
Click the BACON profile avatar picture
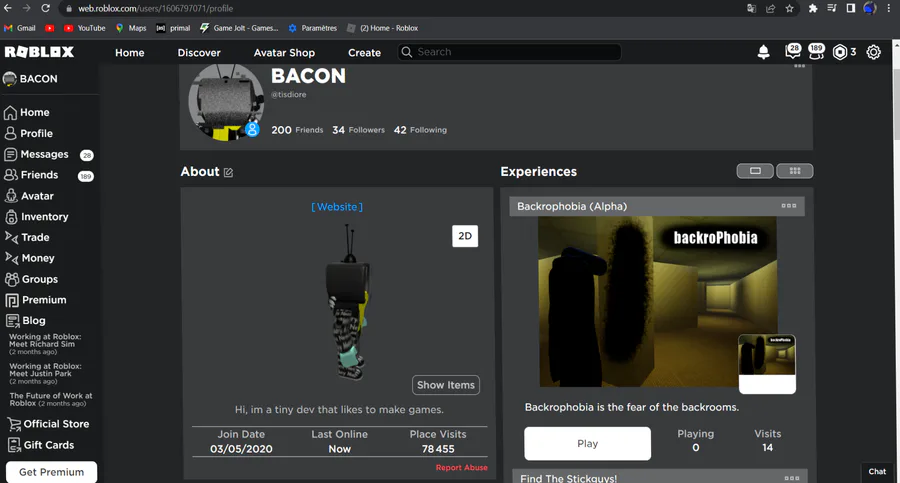point(226,102)
